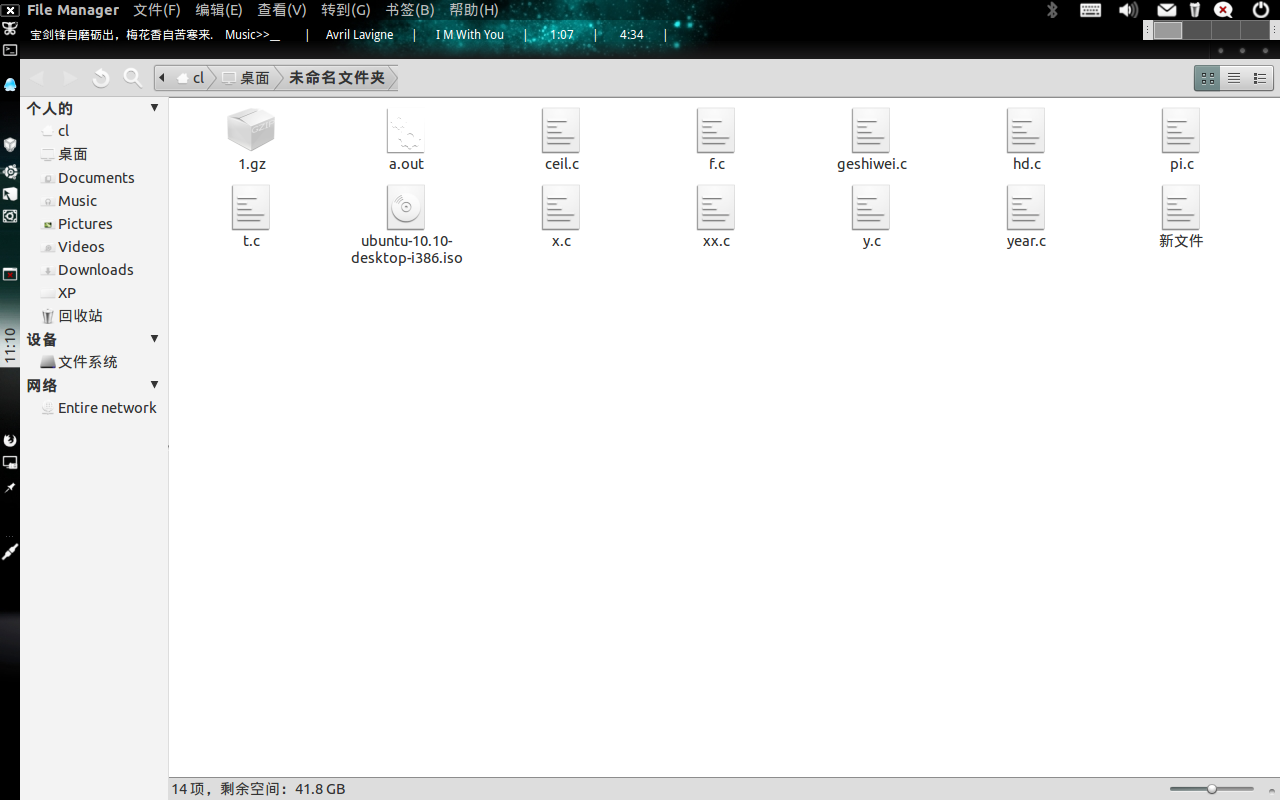Open the volume speaker indicator
Image resolution: width=1280 pixels, height=800 pixels.
click(x=1128, y=10)
